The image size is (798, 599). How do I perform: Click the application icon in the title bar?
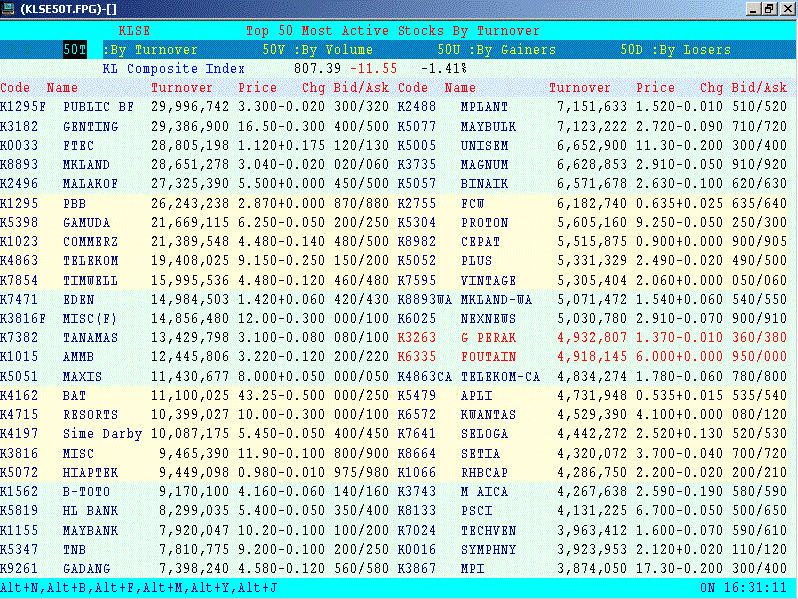[8, 8]
